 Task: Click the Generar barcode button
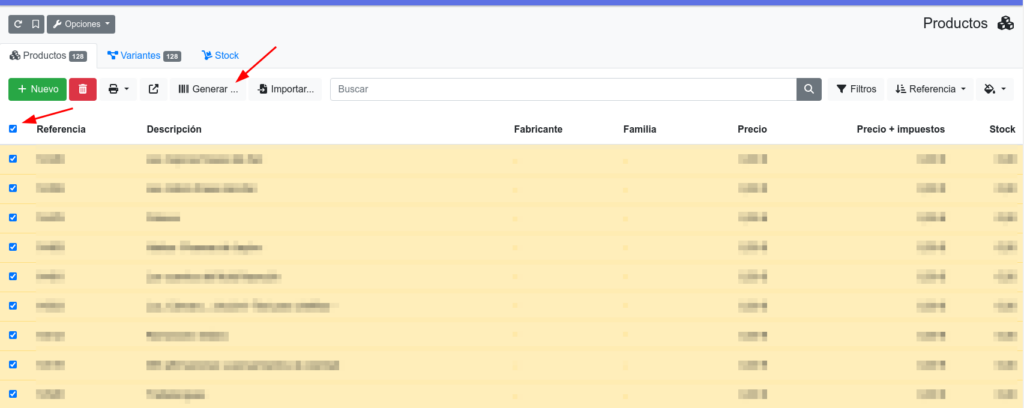coord(208,89)
